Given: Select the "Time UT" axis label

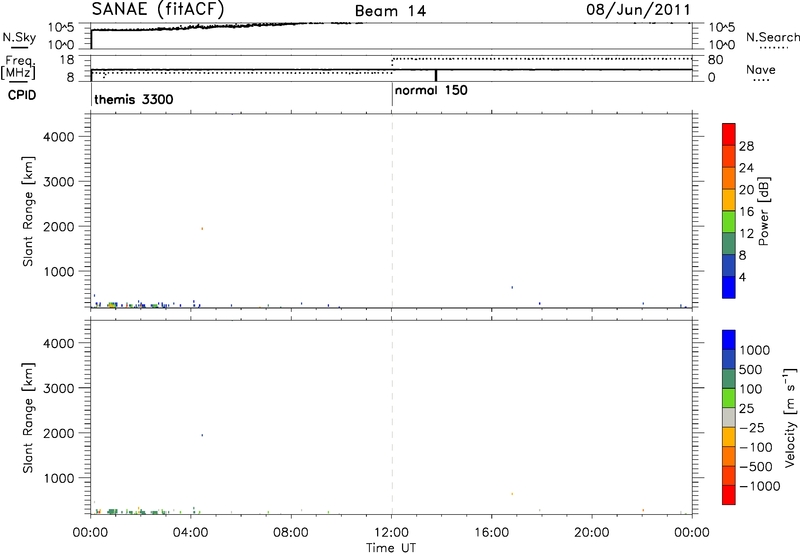Looking at the screenshot, I should [391, 548].
